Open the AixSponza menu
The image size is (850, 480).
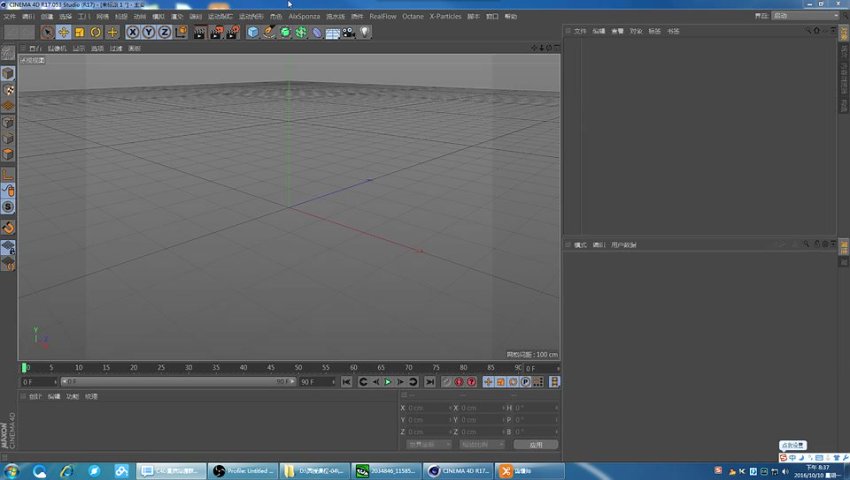point(304,16)
